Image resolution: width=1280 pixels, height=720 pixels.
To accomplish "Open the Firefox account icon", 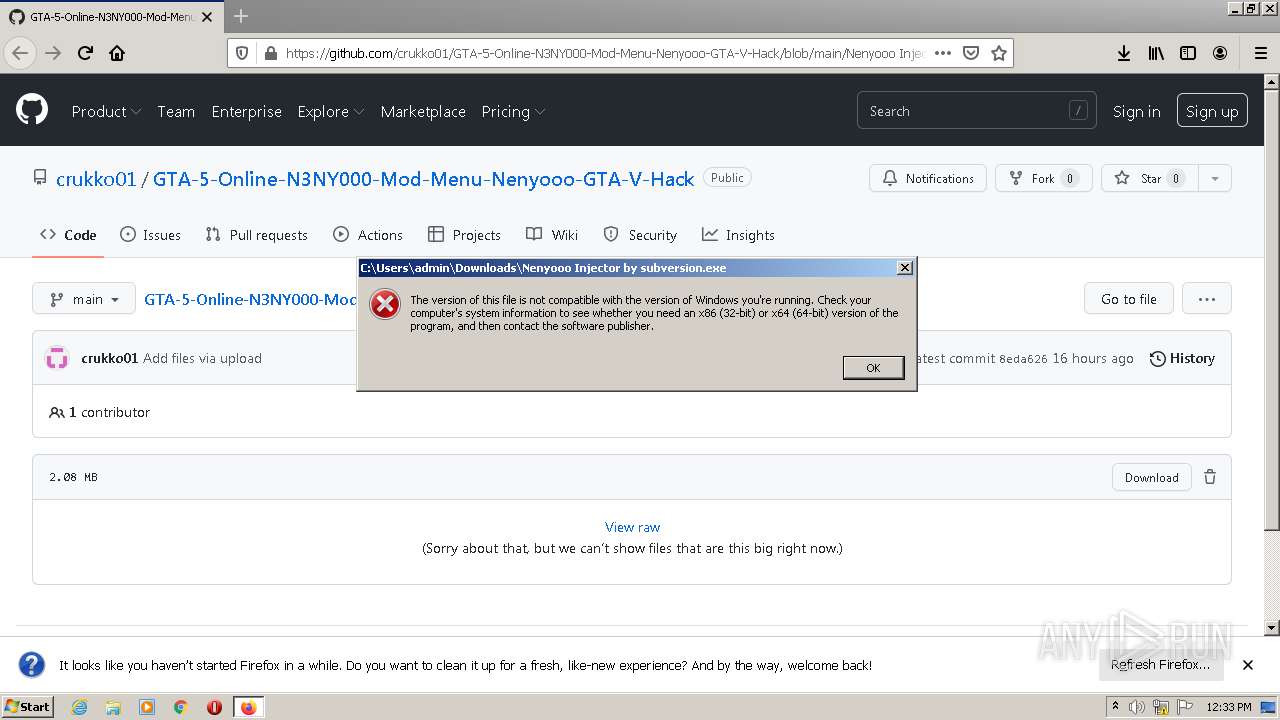I will tap(1220, 53).
